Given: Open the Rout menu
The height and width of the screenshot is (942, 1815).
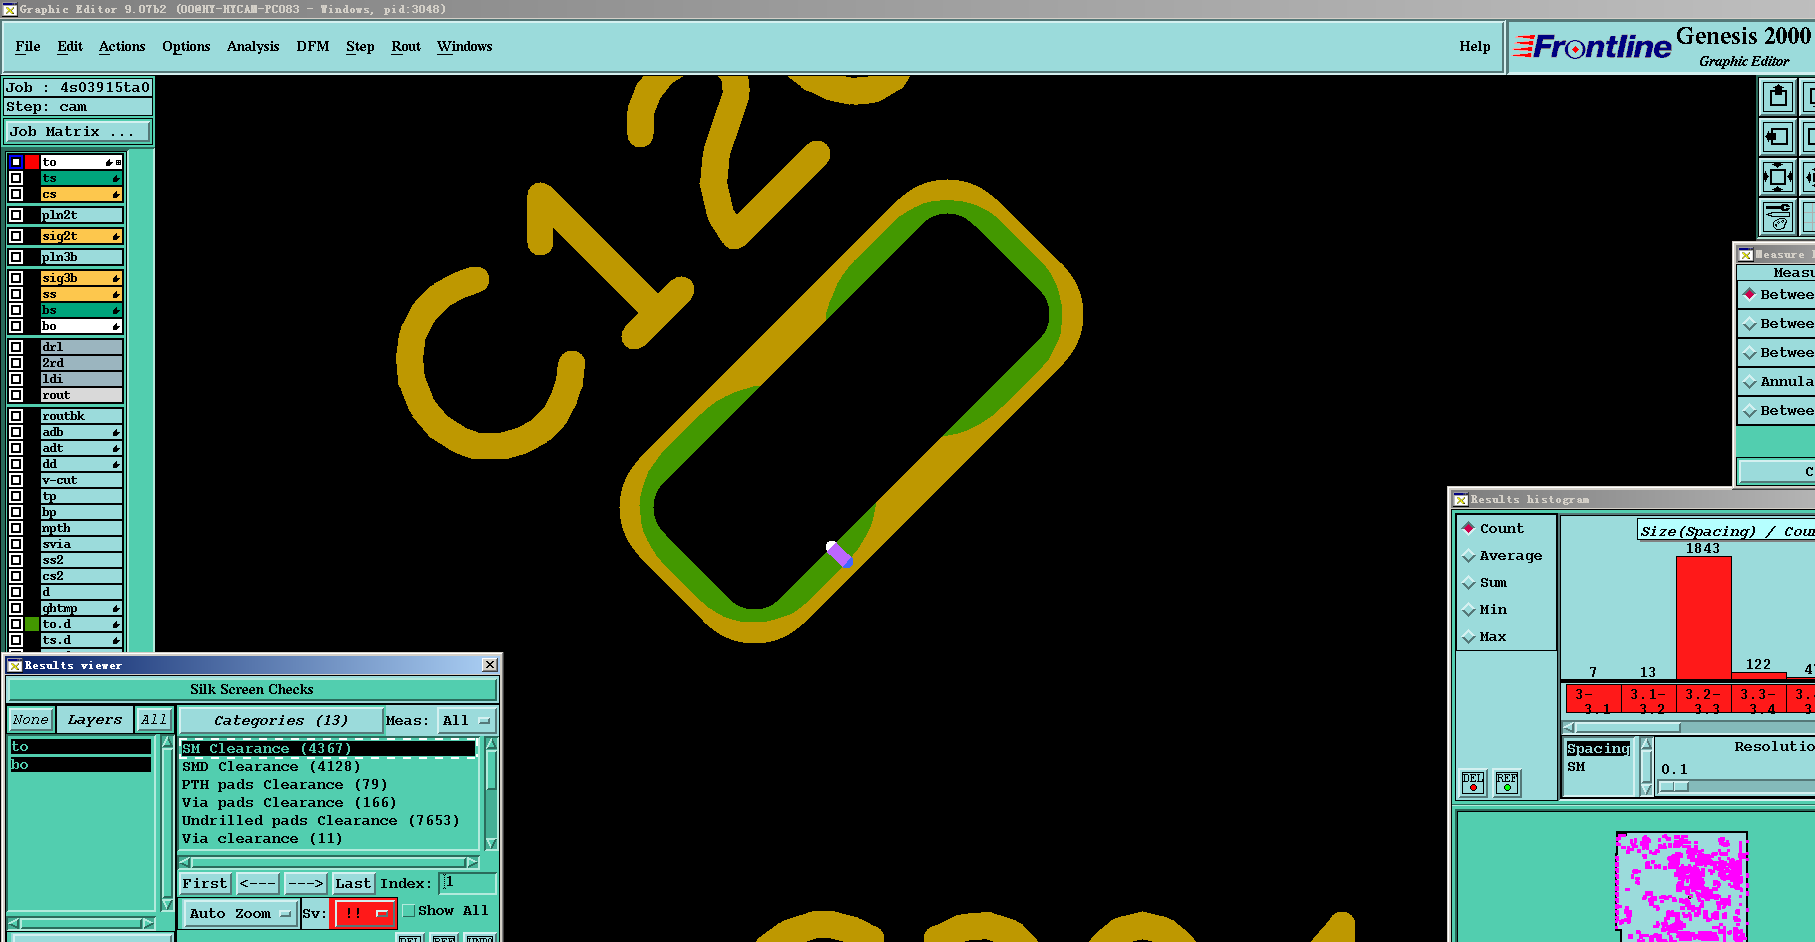Looking at the screenshot, I should click(x=406, y=47).
